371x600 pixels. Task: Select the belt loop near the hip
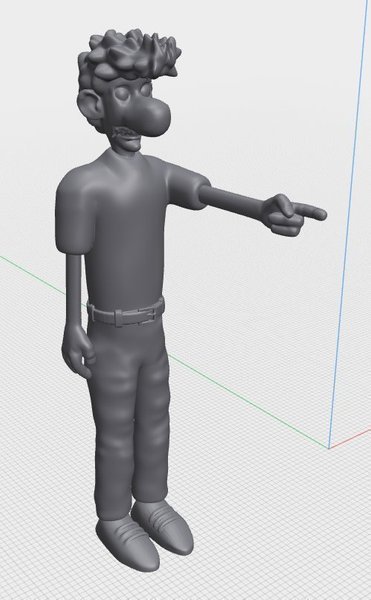tap(91, 312)
